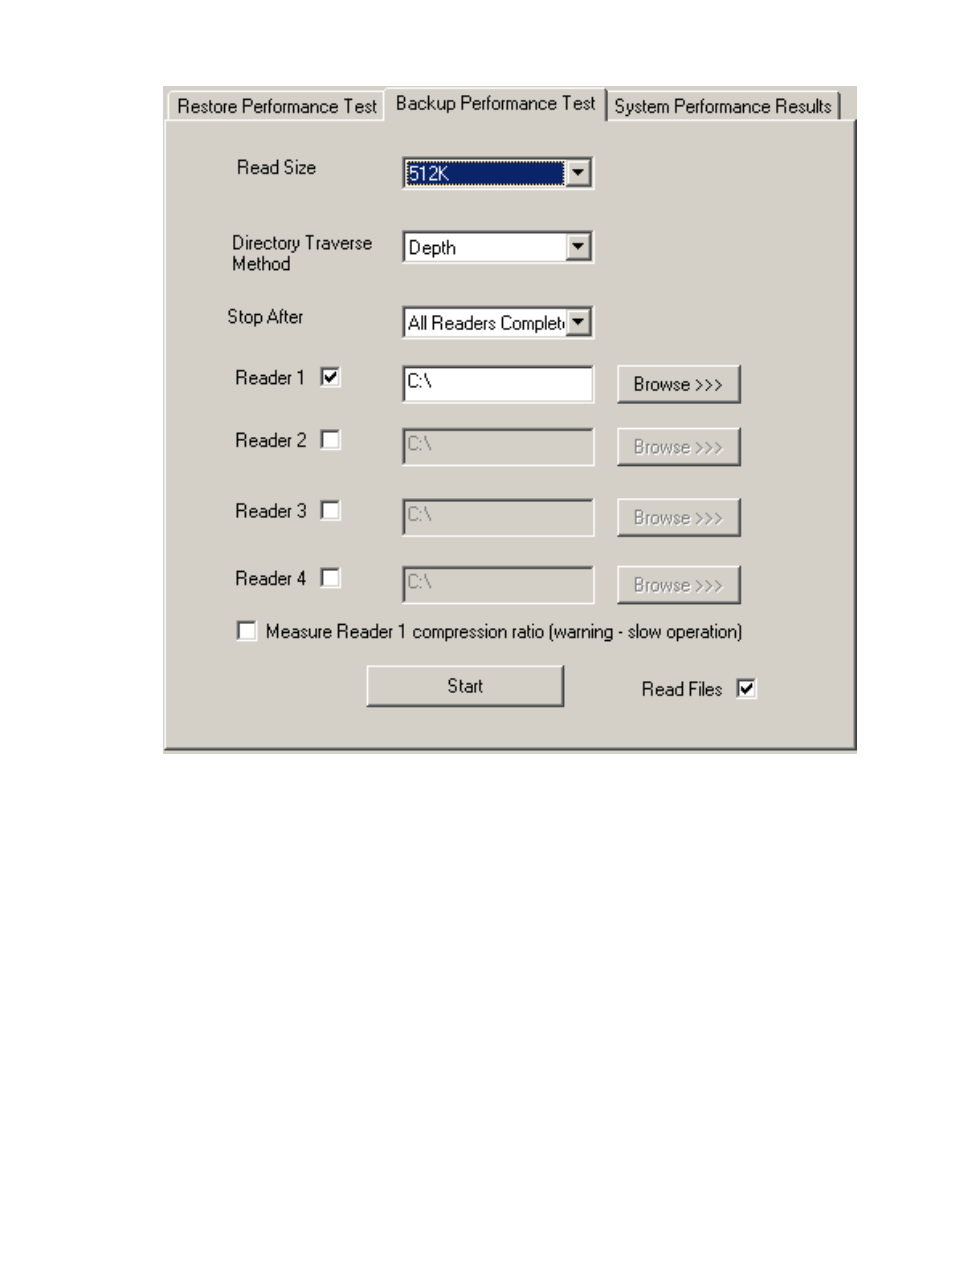Start the backup performance test
Screen dimensions: 954x1270
[x=465, y=686]
